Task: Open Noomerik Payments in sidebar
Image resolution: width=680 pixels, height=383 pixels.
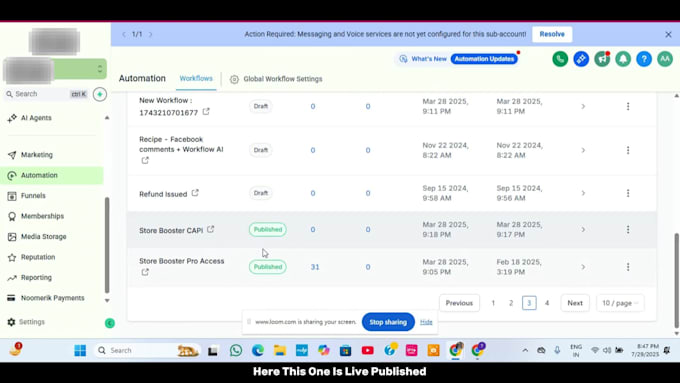Action: tap(52, 298)
